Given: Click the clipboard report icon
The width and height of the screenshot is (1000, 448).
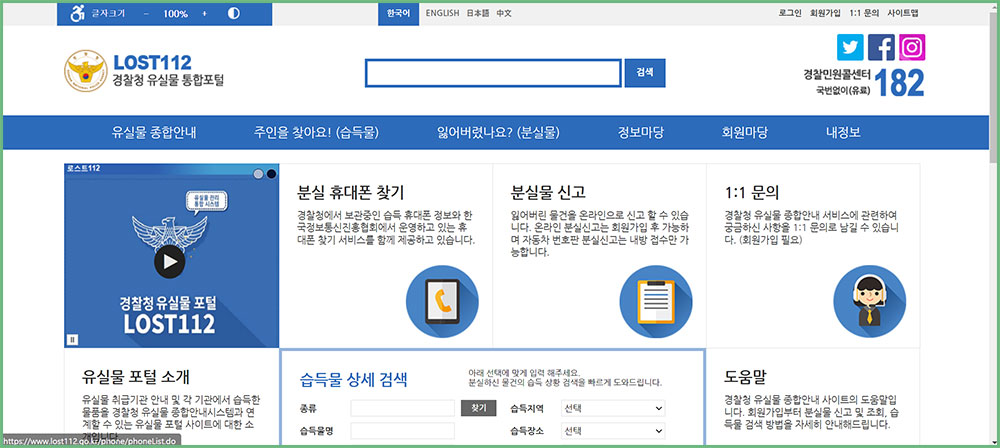Looking at the screenshot, I should pyautogui.click(x=656, y=301).
